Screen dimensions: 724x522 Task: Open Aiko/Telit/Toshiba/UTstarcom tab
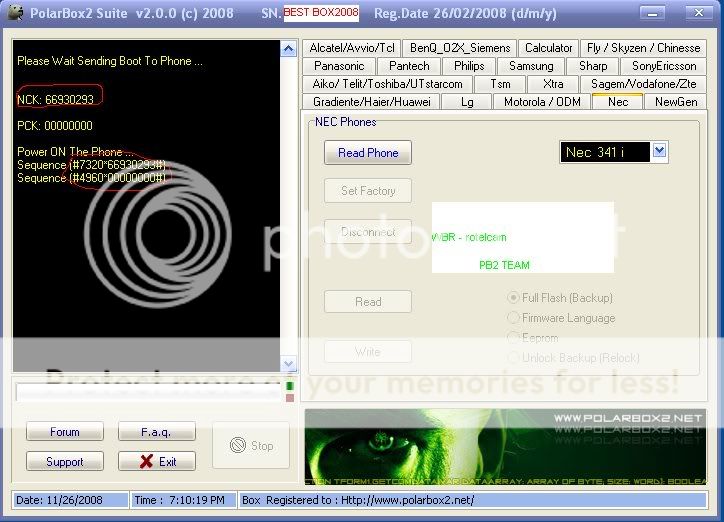tap(387, 84)
